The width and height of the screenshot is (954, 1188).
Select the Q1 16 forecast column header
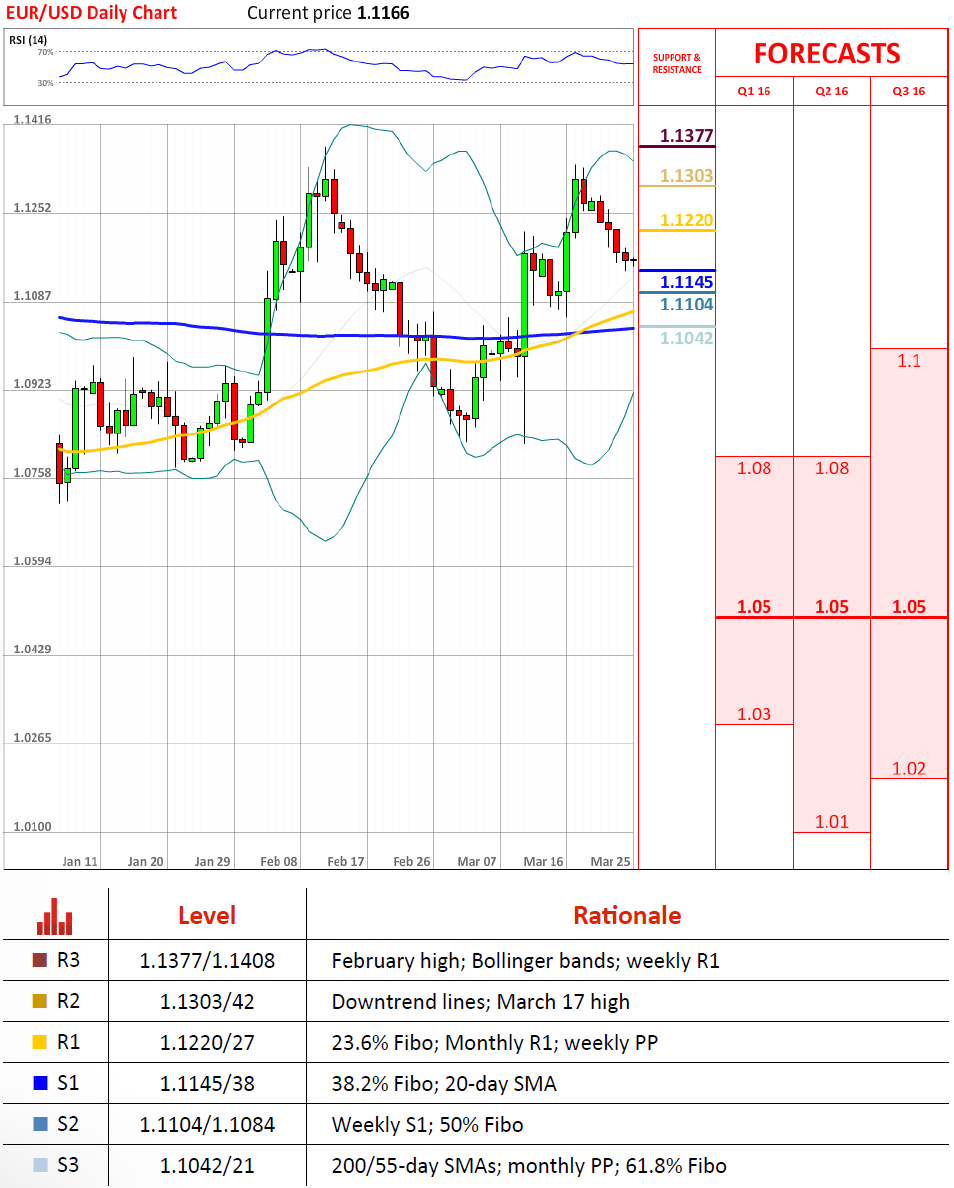coord(754,91)
